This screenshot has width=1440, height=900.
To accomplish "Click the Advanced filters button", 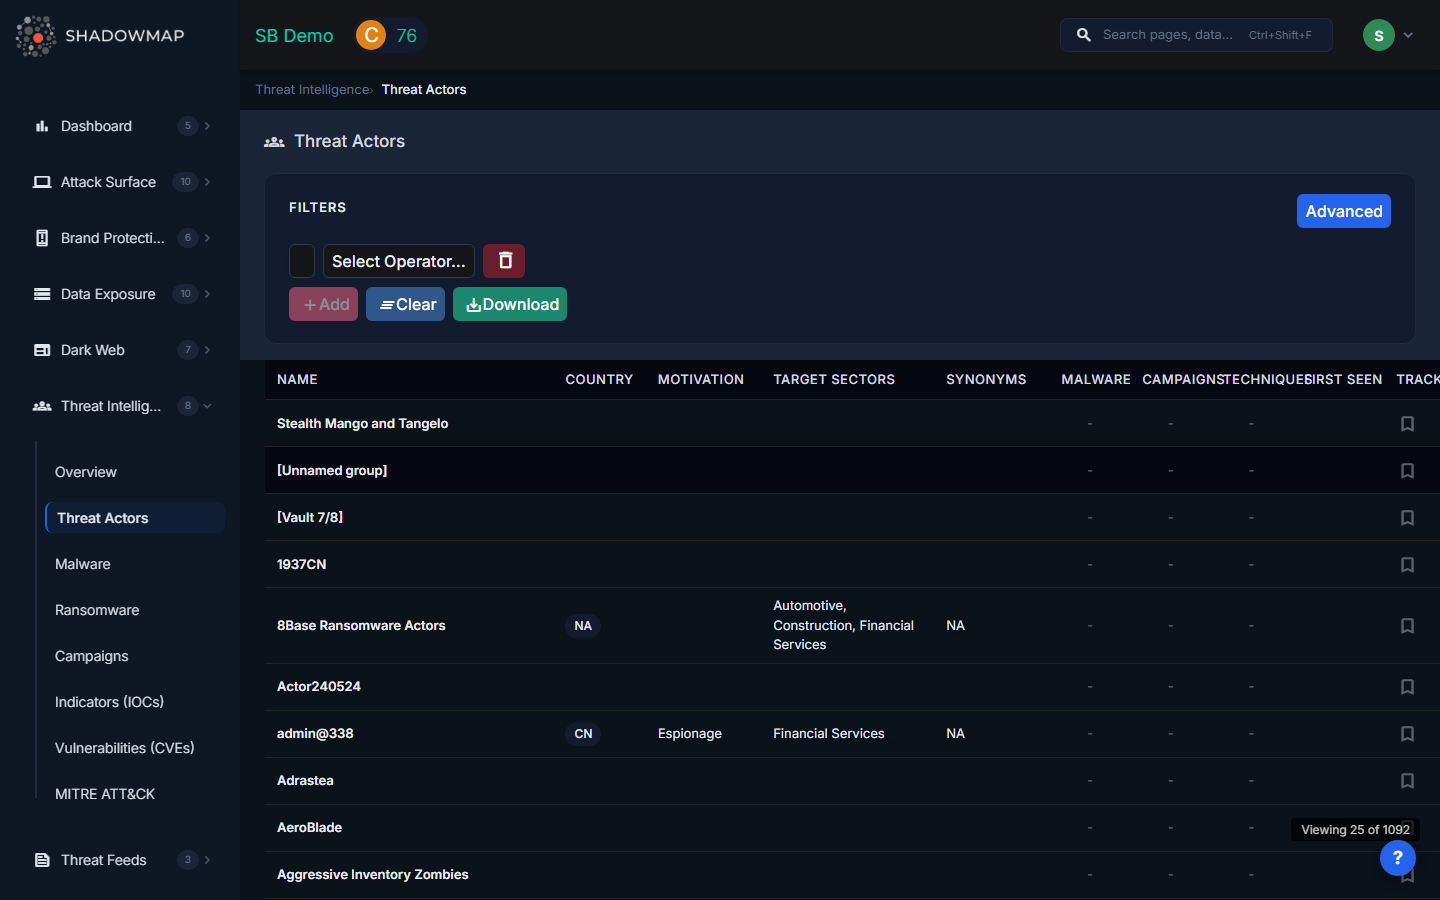I will 1343,211.
